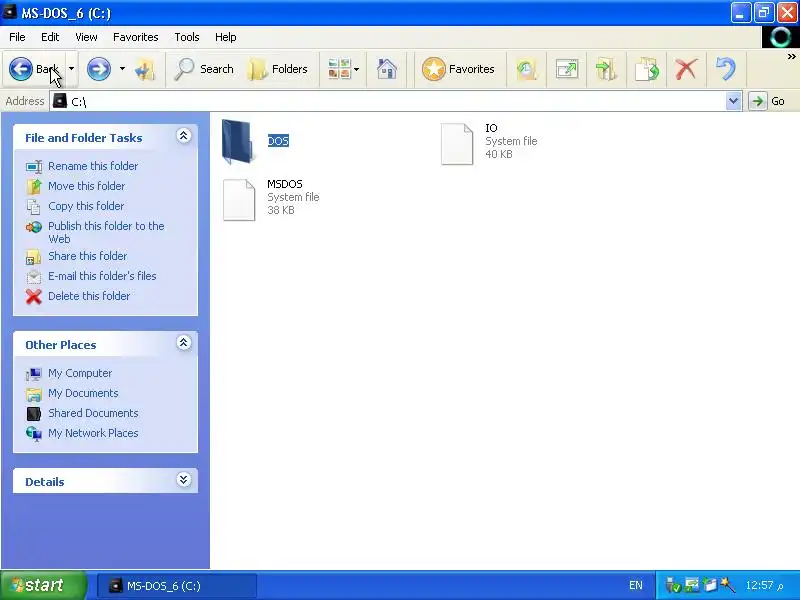Open the Favorites menu
The image size is (800, 600).
pyautogui.click(x=136, y=37)
